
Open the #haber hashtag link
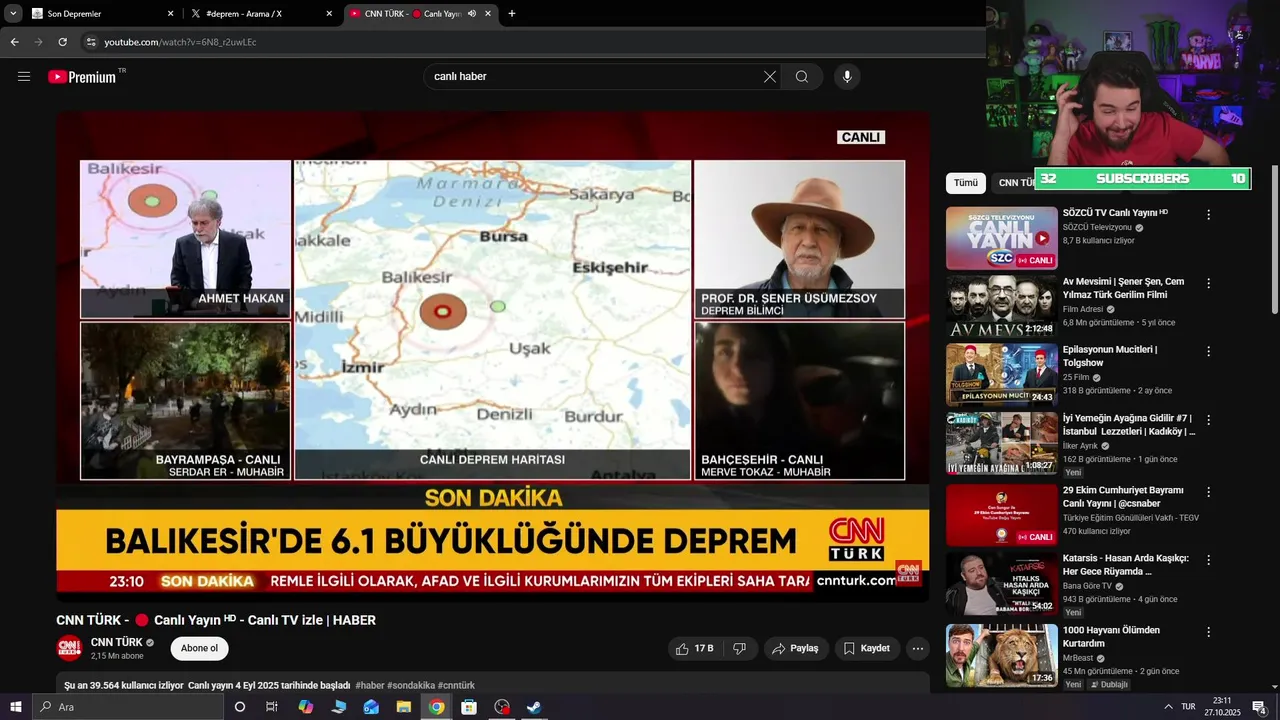(370, 686)
